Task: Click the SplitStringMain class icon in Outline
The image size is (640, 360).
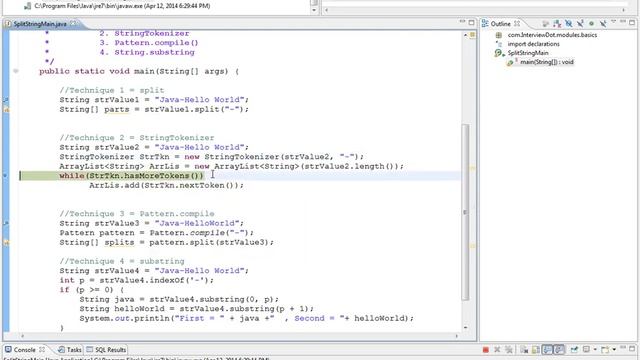Action: pos(499,53)
